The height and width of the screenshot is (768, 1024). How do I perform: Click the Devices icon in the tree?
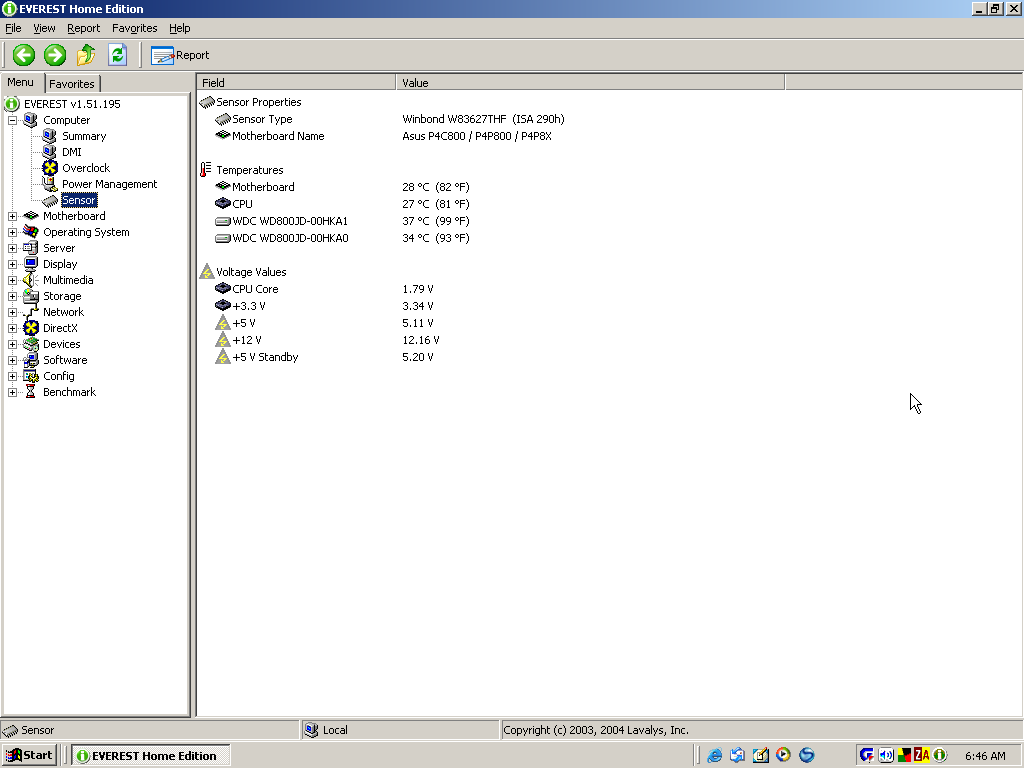coord(31,344)
